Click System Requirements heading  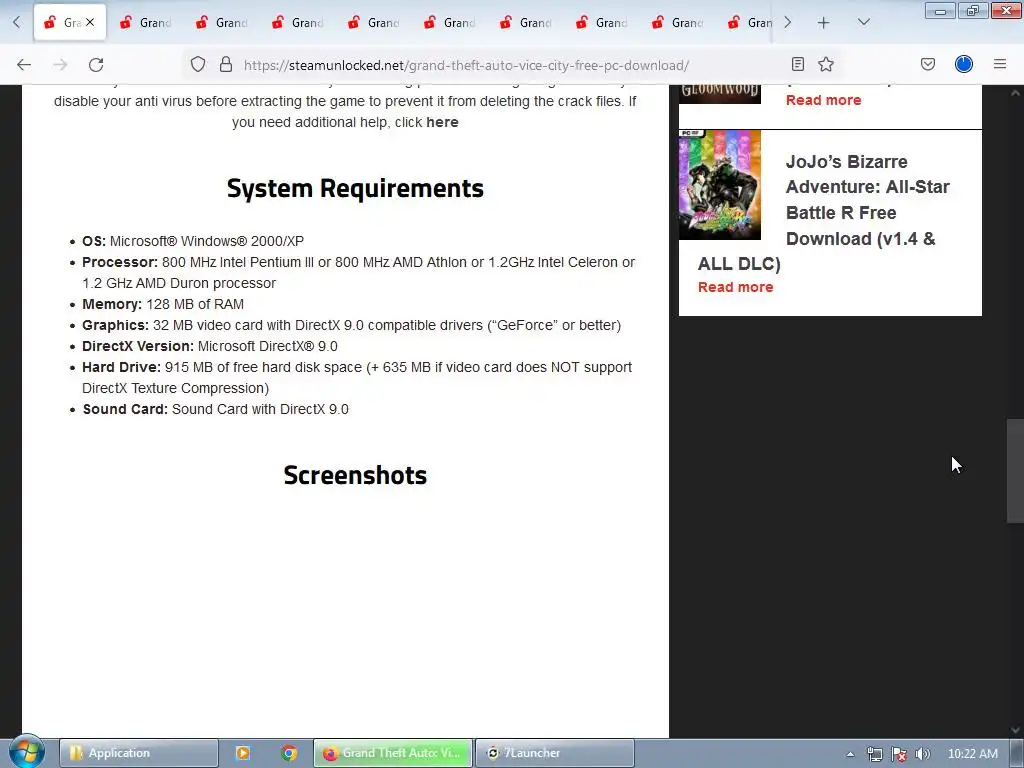[x=355, y=189]
